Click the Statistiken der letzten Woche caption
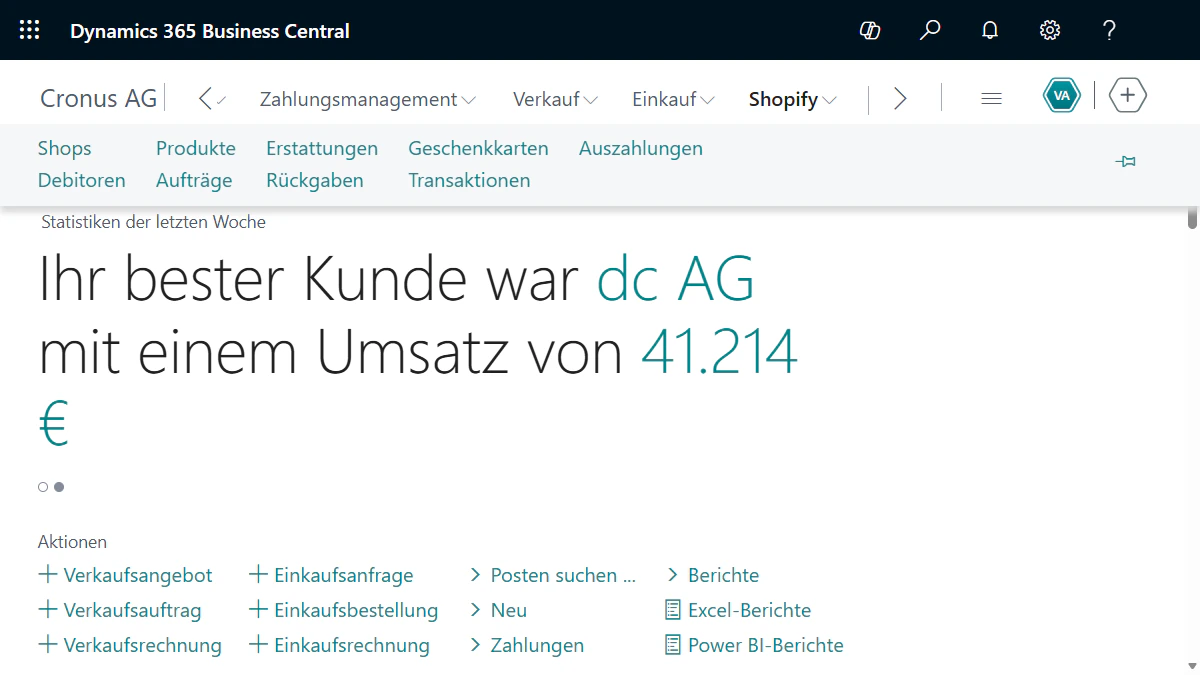Screen dimensions: 1200x675 pos(153,222)
